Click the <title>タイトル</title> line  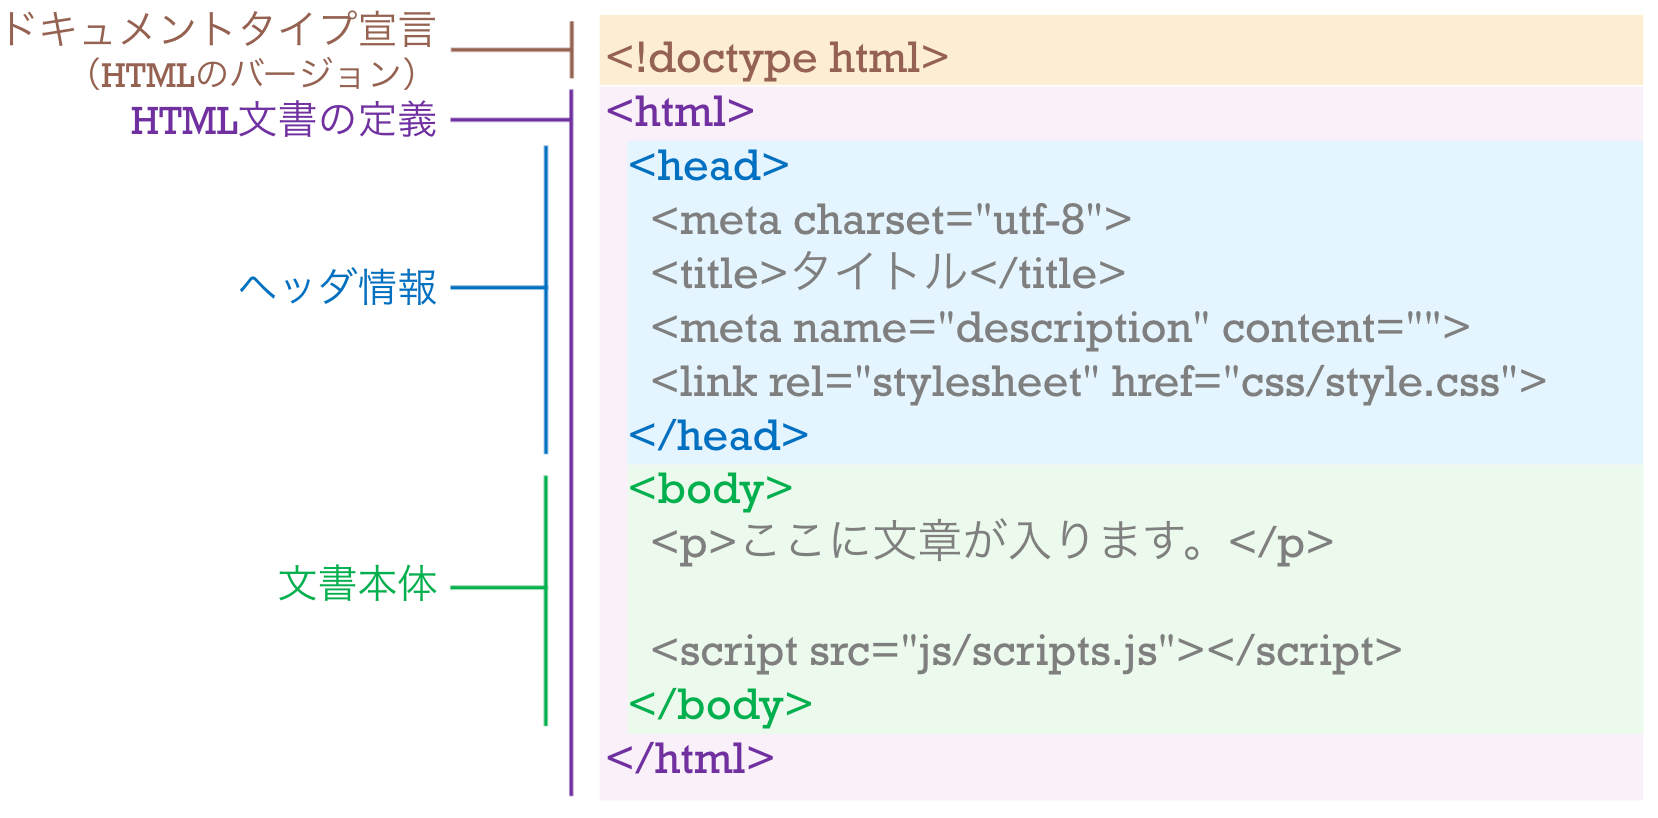[887, 273]
